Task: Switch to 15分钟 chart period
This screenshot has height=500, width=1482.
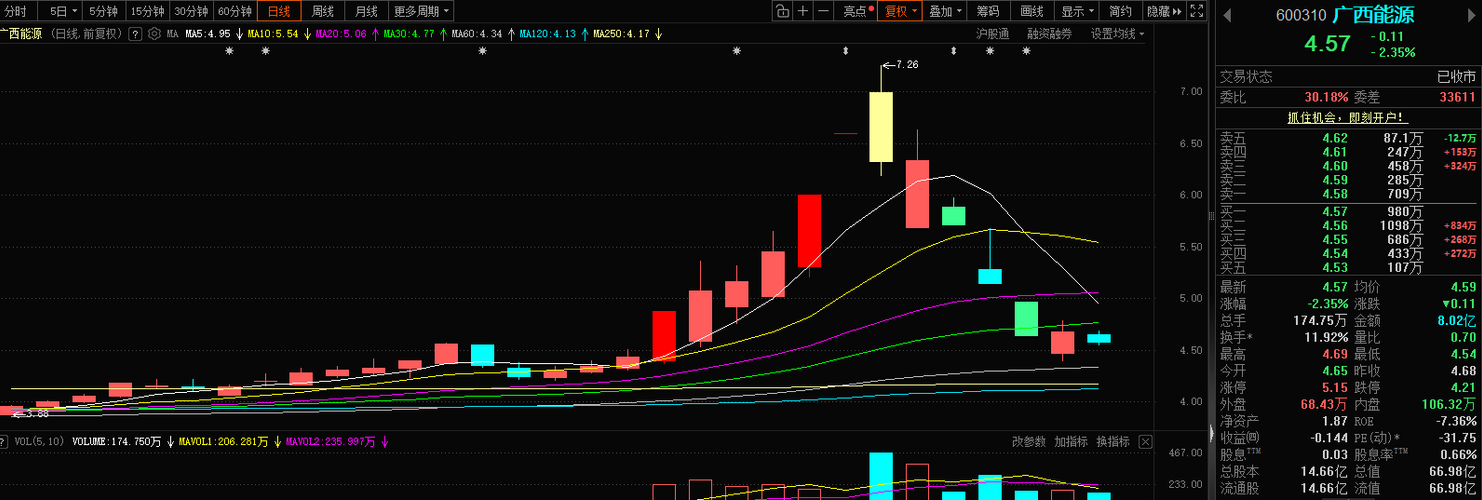Action: pyautogui.click(x=147, y=11)
